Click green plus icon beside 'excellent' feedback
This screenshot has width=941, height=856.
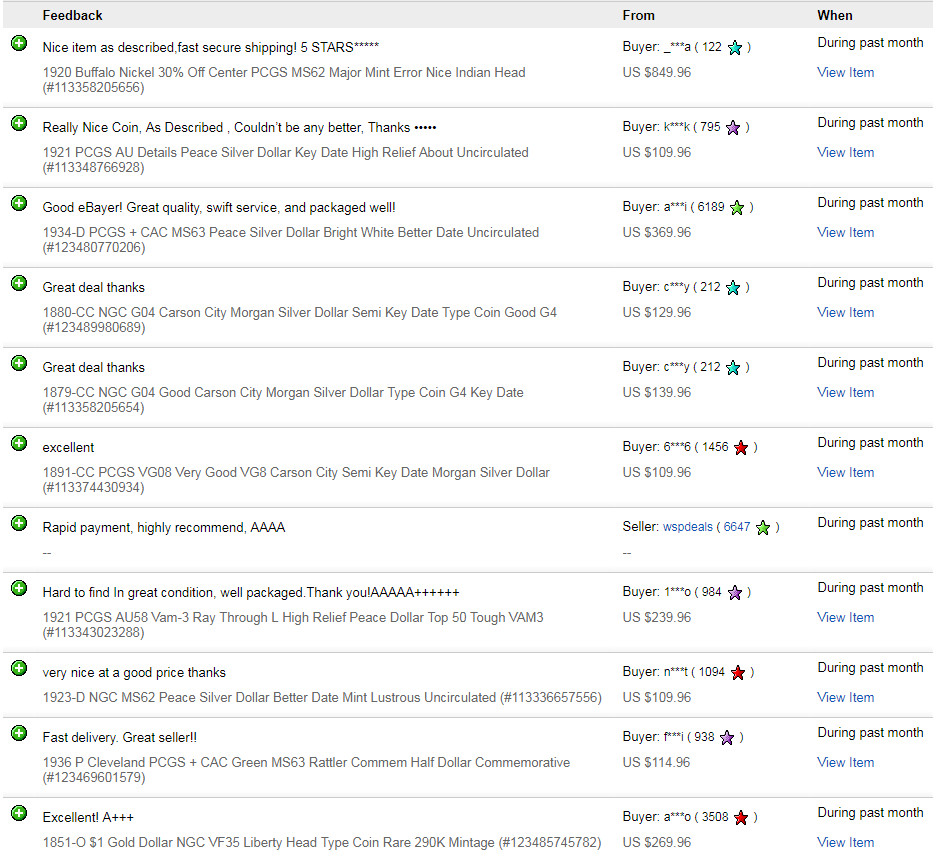19,444
